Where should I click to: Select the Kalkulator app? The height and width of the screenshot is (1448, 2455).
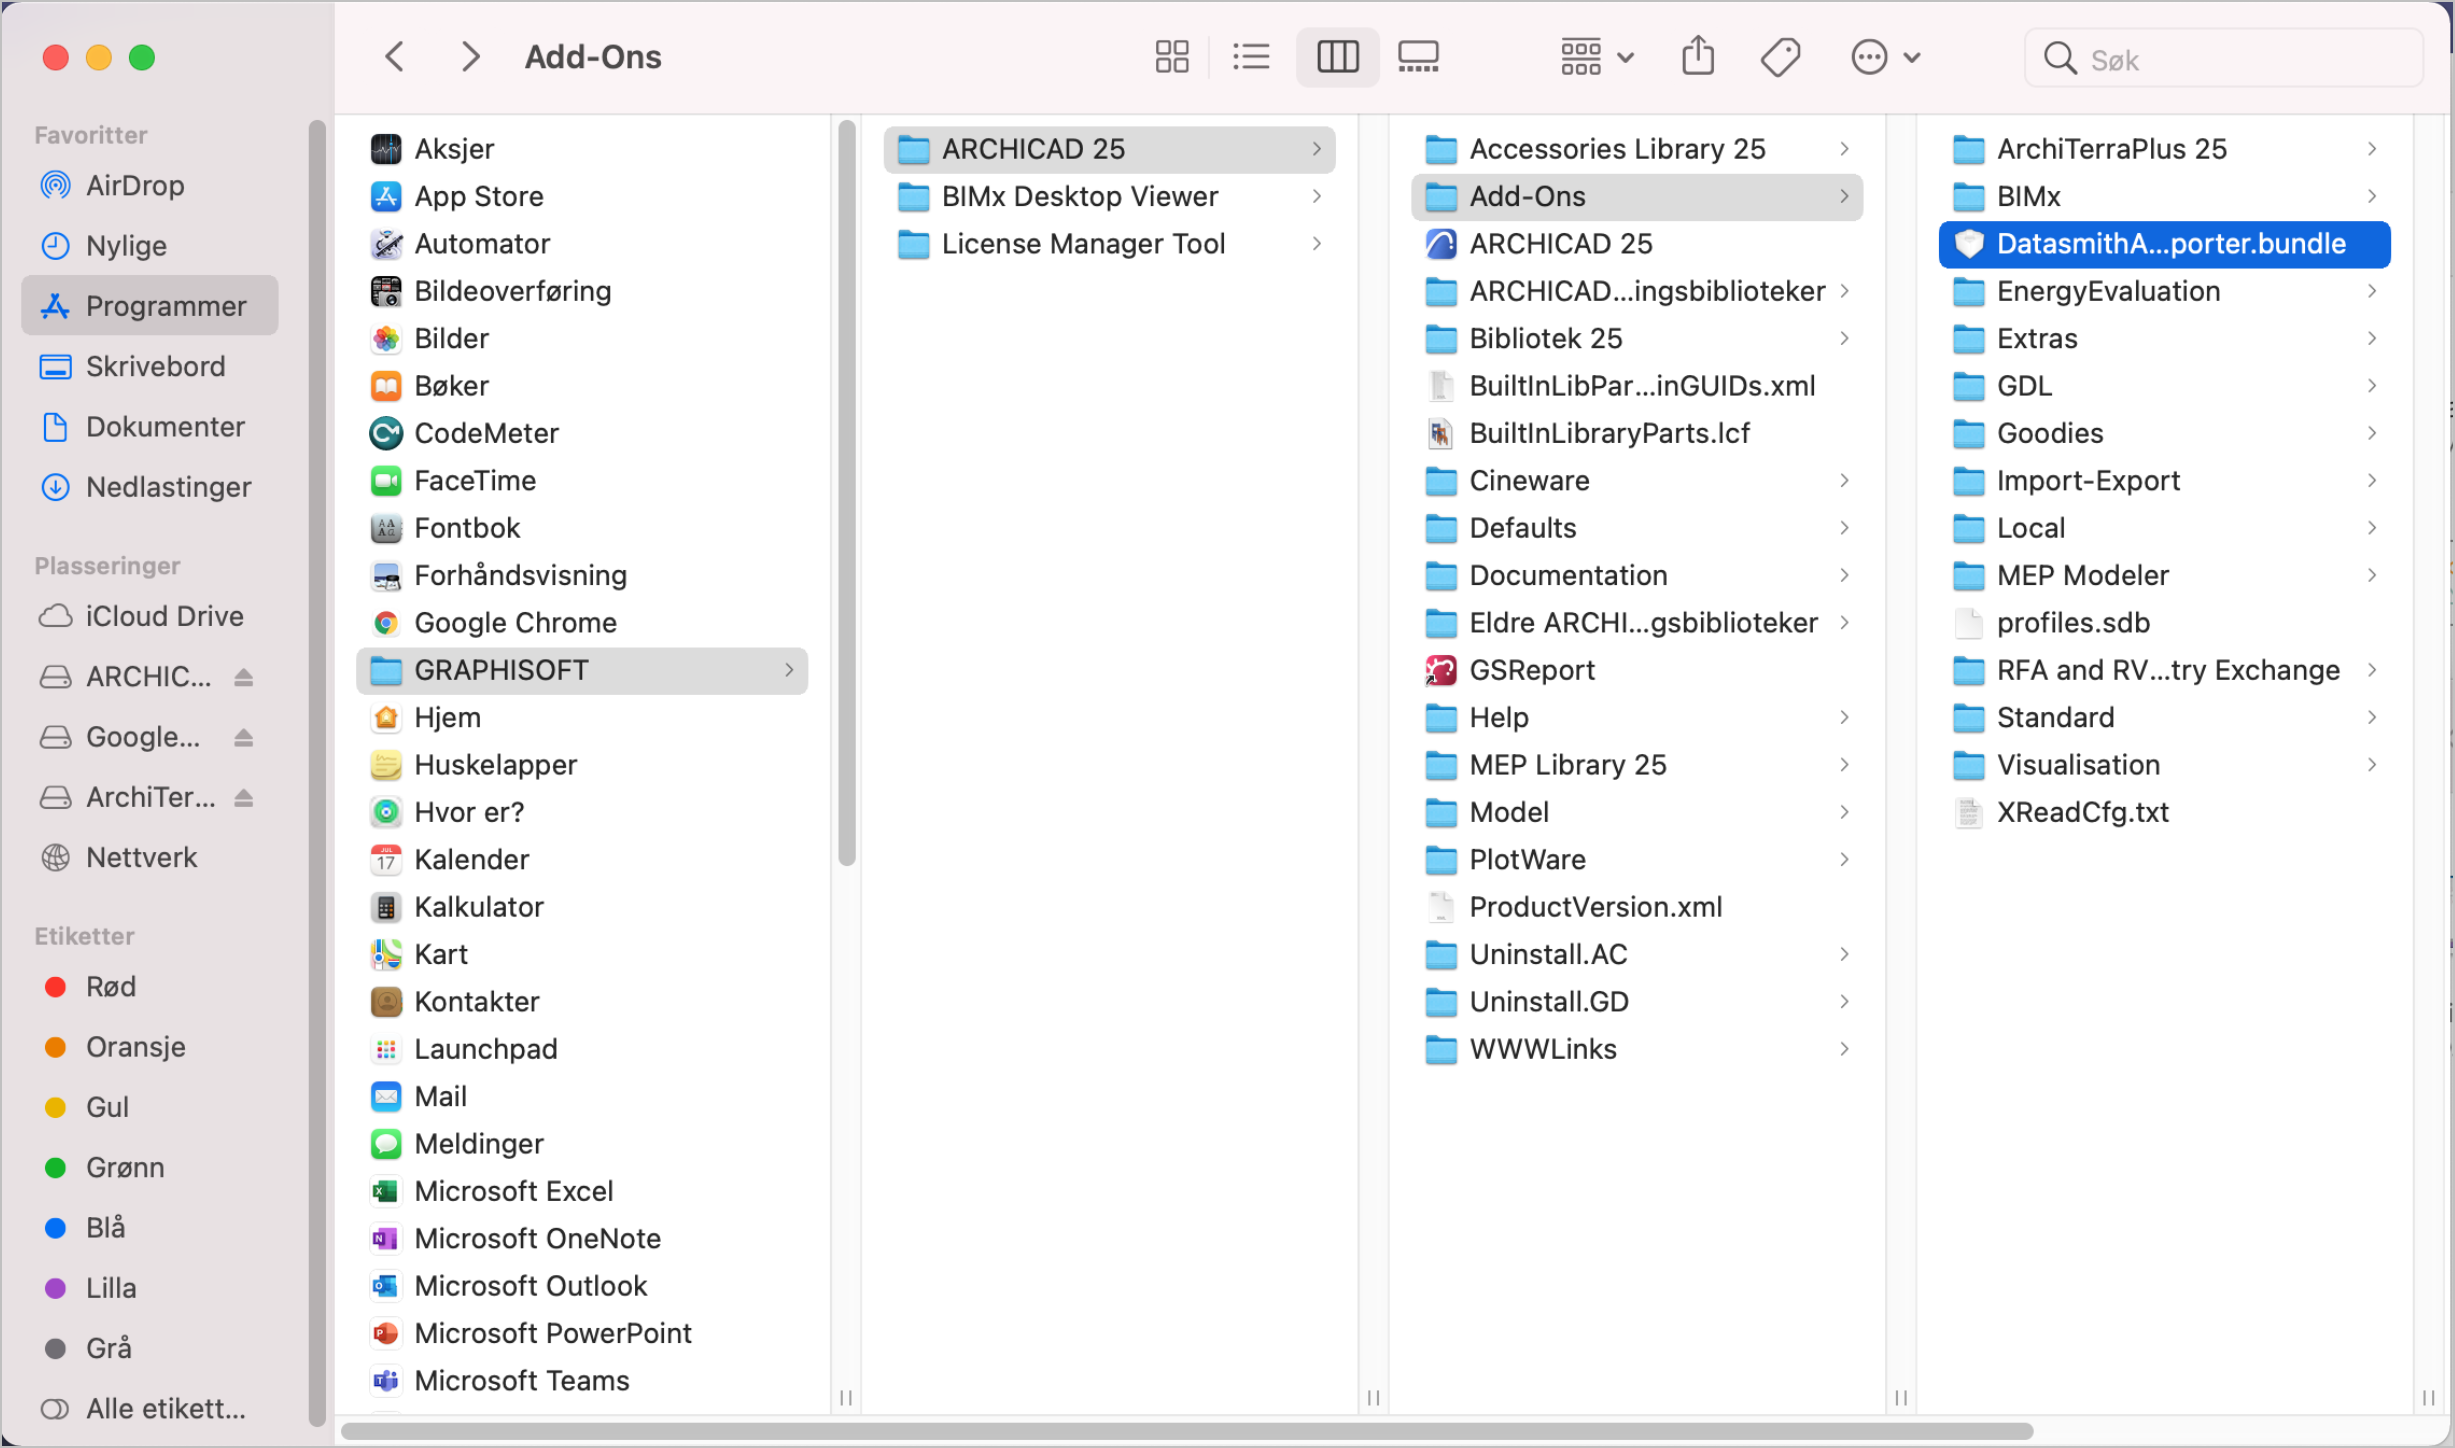582,907
